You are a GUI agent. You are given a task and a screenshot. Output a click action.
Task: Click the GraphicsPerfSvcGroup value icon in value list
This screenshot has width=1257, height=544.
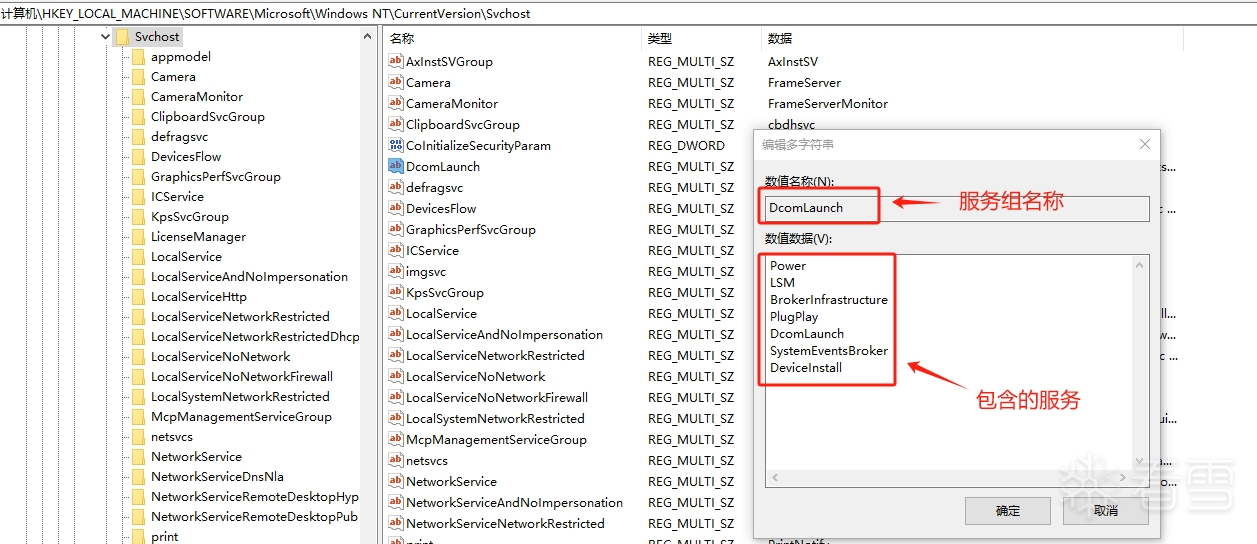coord(395,229)
